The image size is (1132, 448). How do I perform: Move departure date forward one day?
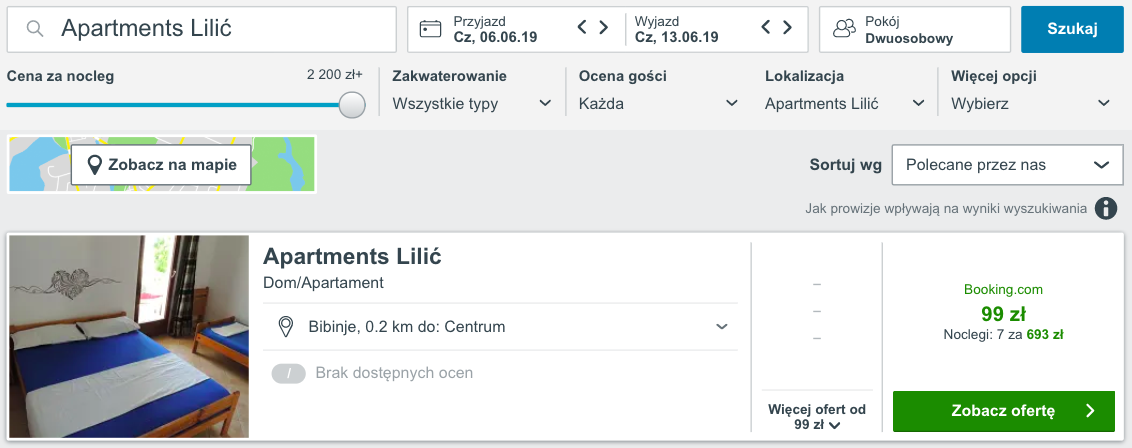[x=788, y=27]
